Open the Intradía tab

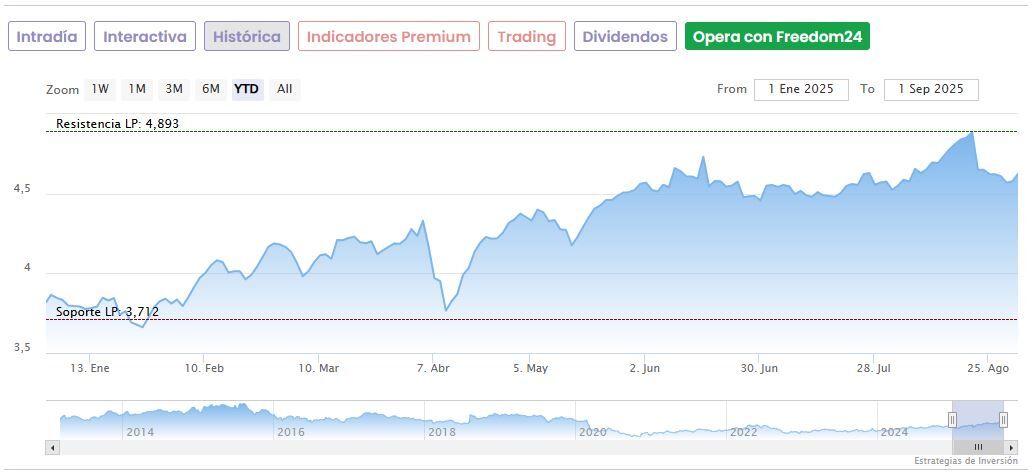(47, 37)
